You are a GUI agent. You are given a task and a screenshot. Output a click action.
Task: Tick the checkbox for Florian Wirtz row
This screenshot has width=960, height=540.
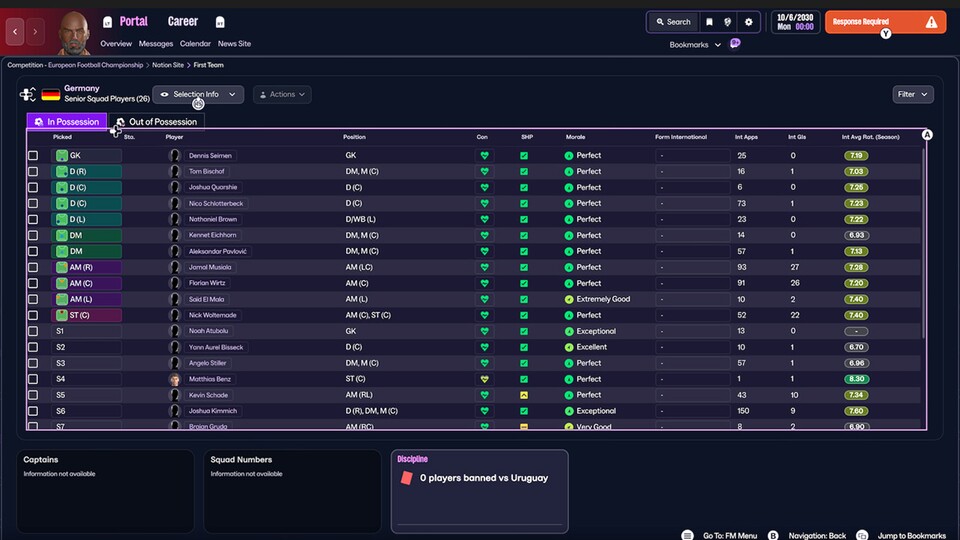pyautogui.click(x=33, y=283)
